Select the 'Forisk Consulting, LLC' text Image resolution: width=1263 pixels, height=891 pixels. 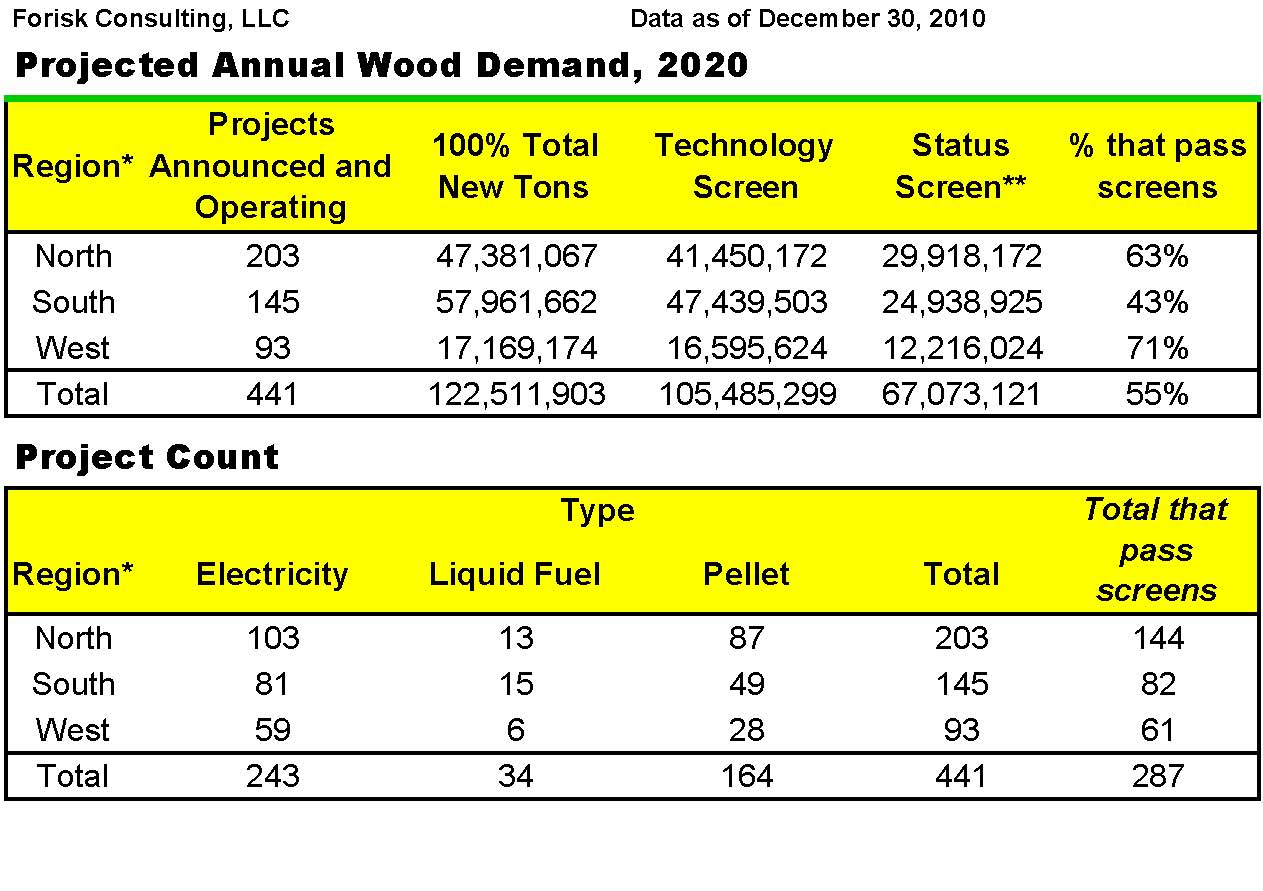point(150,18)
